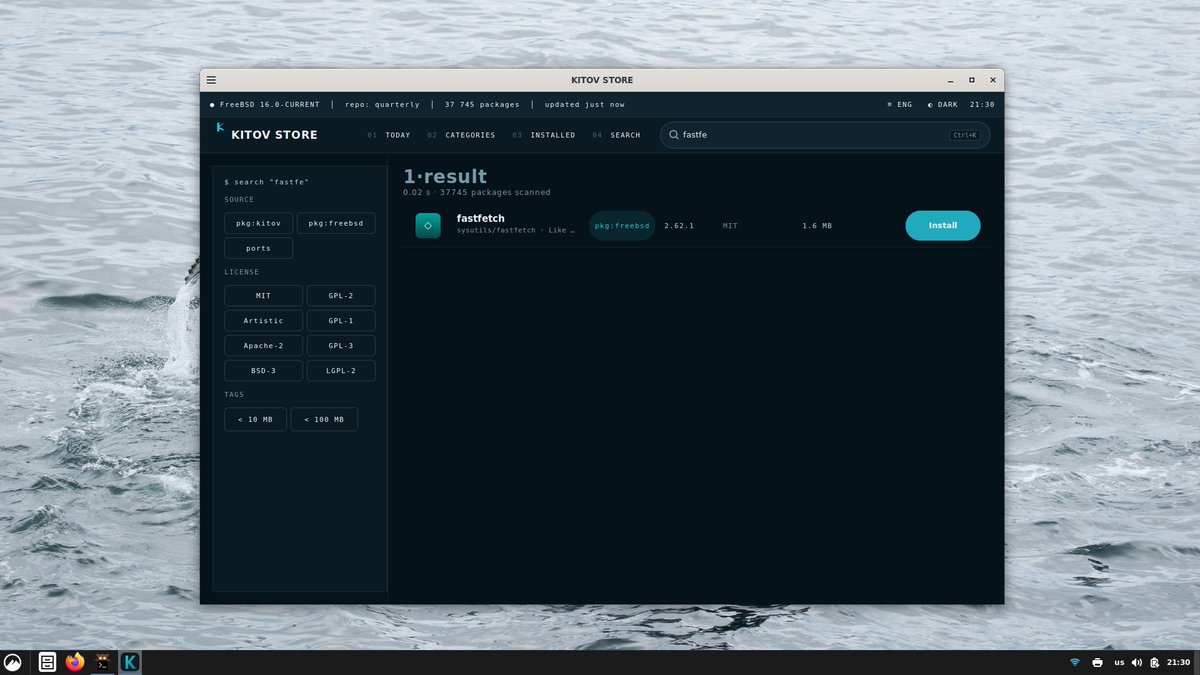
Task: Click the Wi-Fi network tray icon
Action: pyautogui.click(x=1075, y=662)
